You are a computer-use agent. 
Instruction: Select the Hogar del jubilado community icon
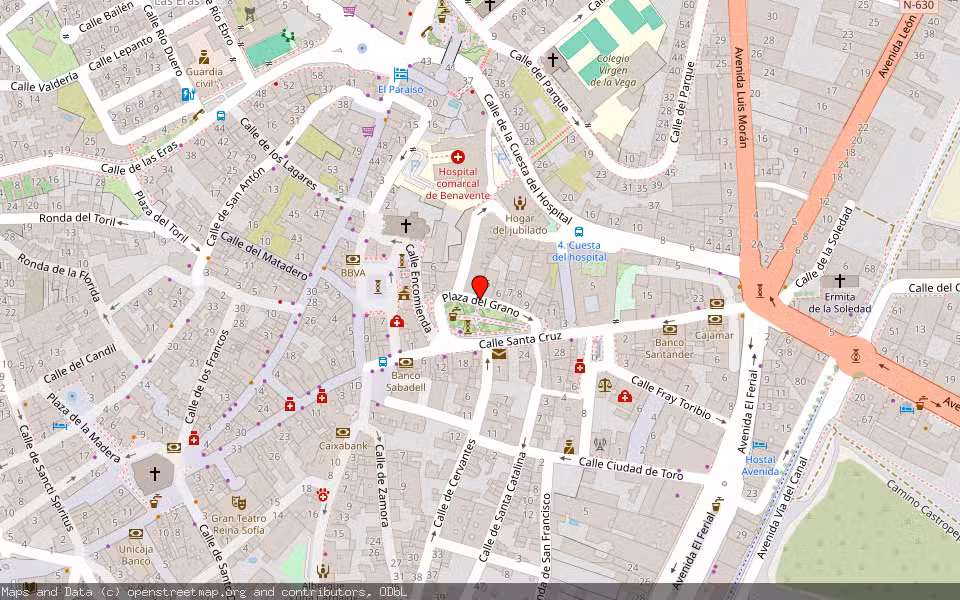[520, 203]
